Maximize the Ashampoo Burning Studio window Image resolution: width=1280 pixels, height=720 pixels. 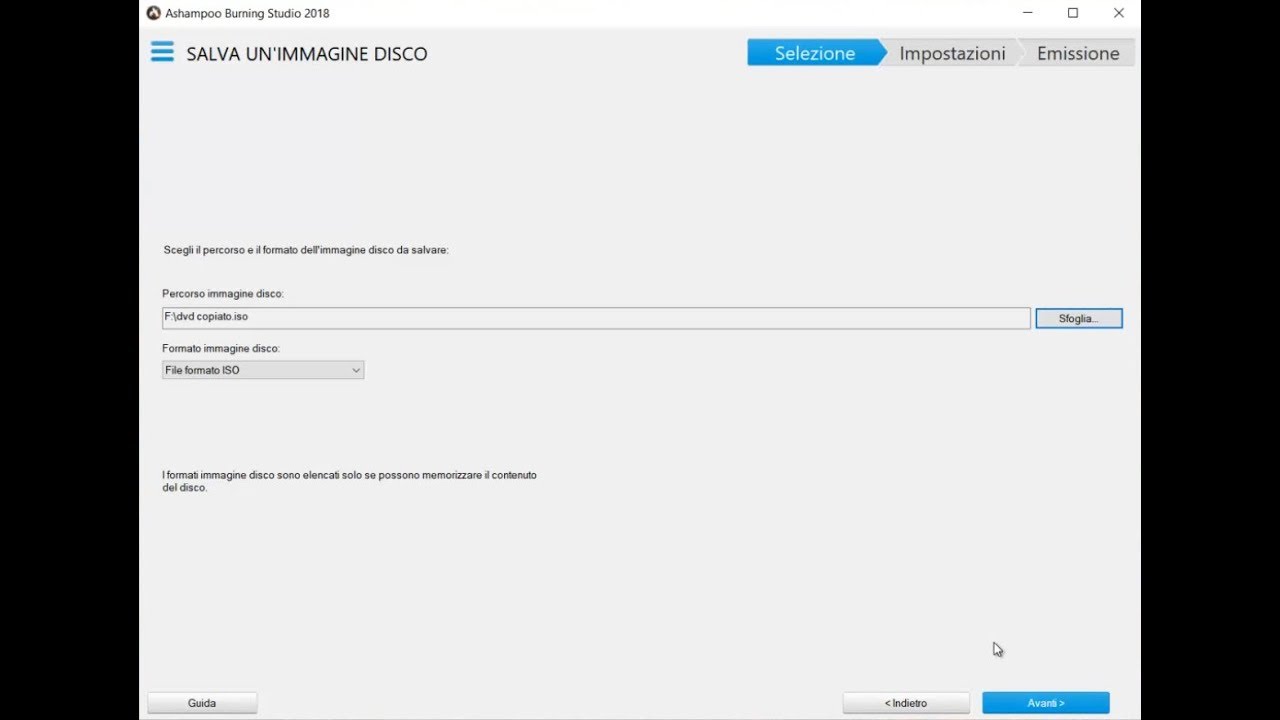(1073, 13)
